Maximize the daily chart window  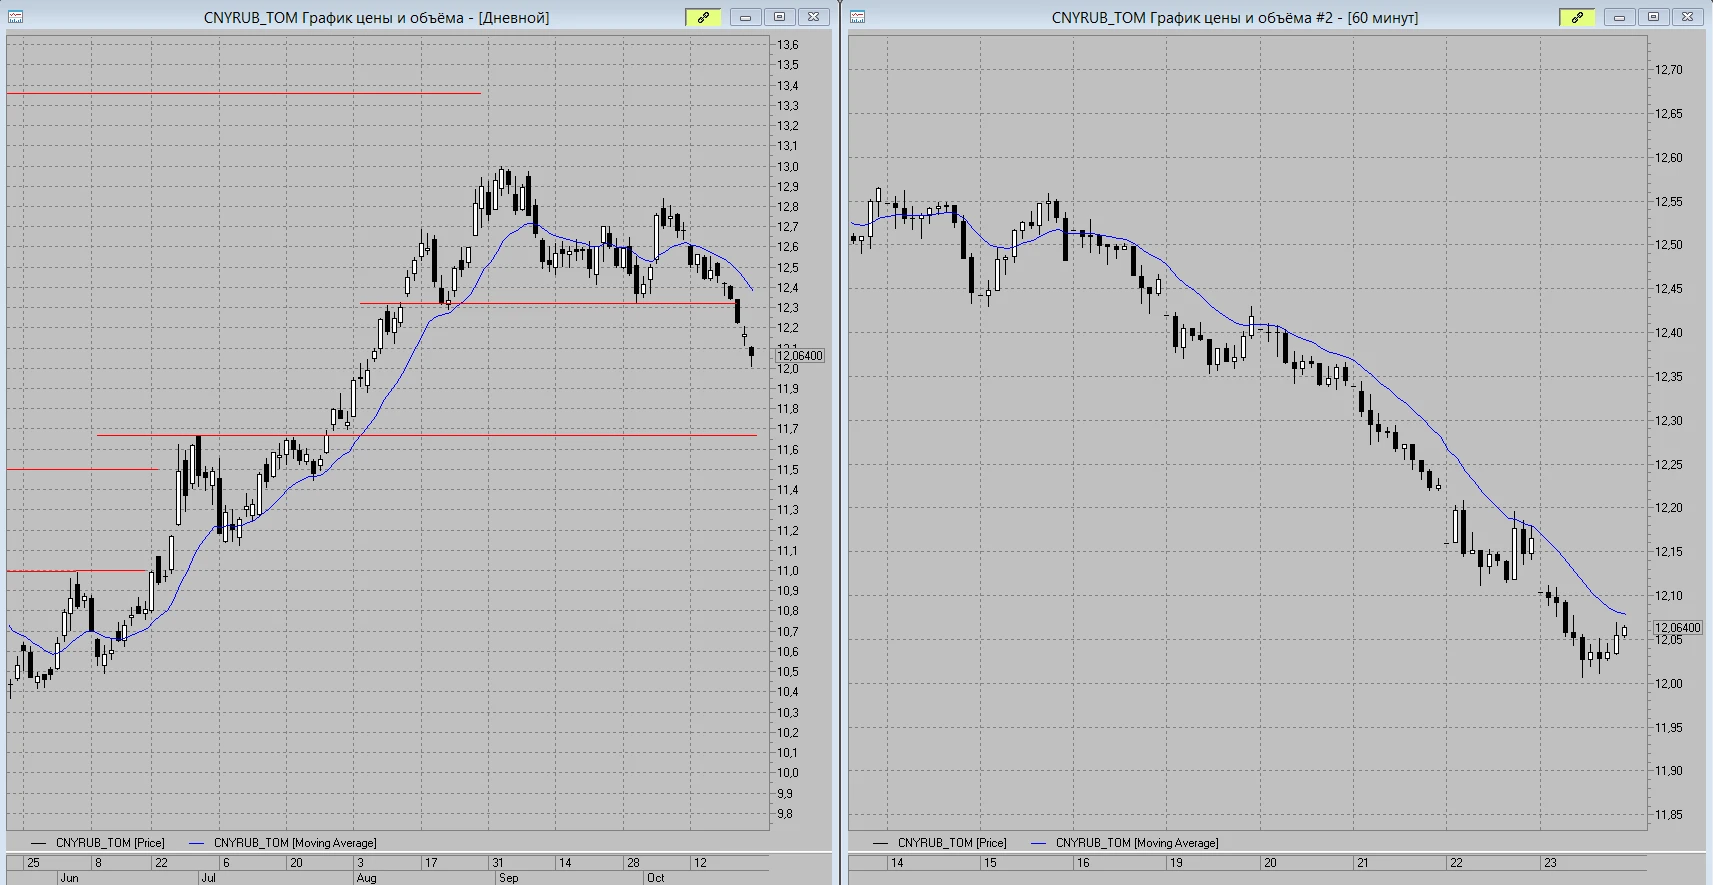tap(780, 17)
